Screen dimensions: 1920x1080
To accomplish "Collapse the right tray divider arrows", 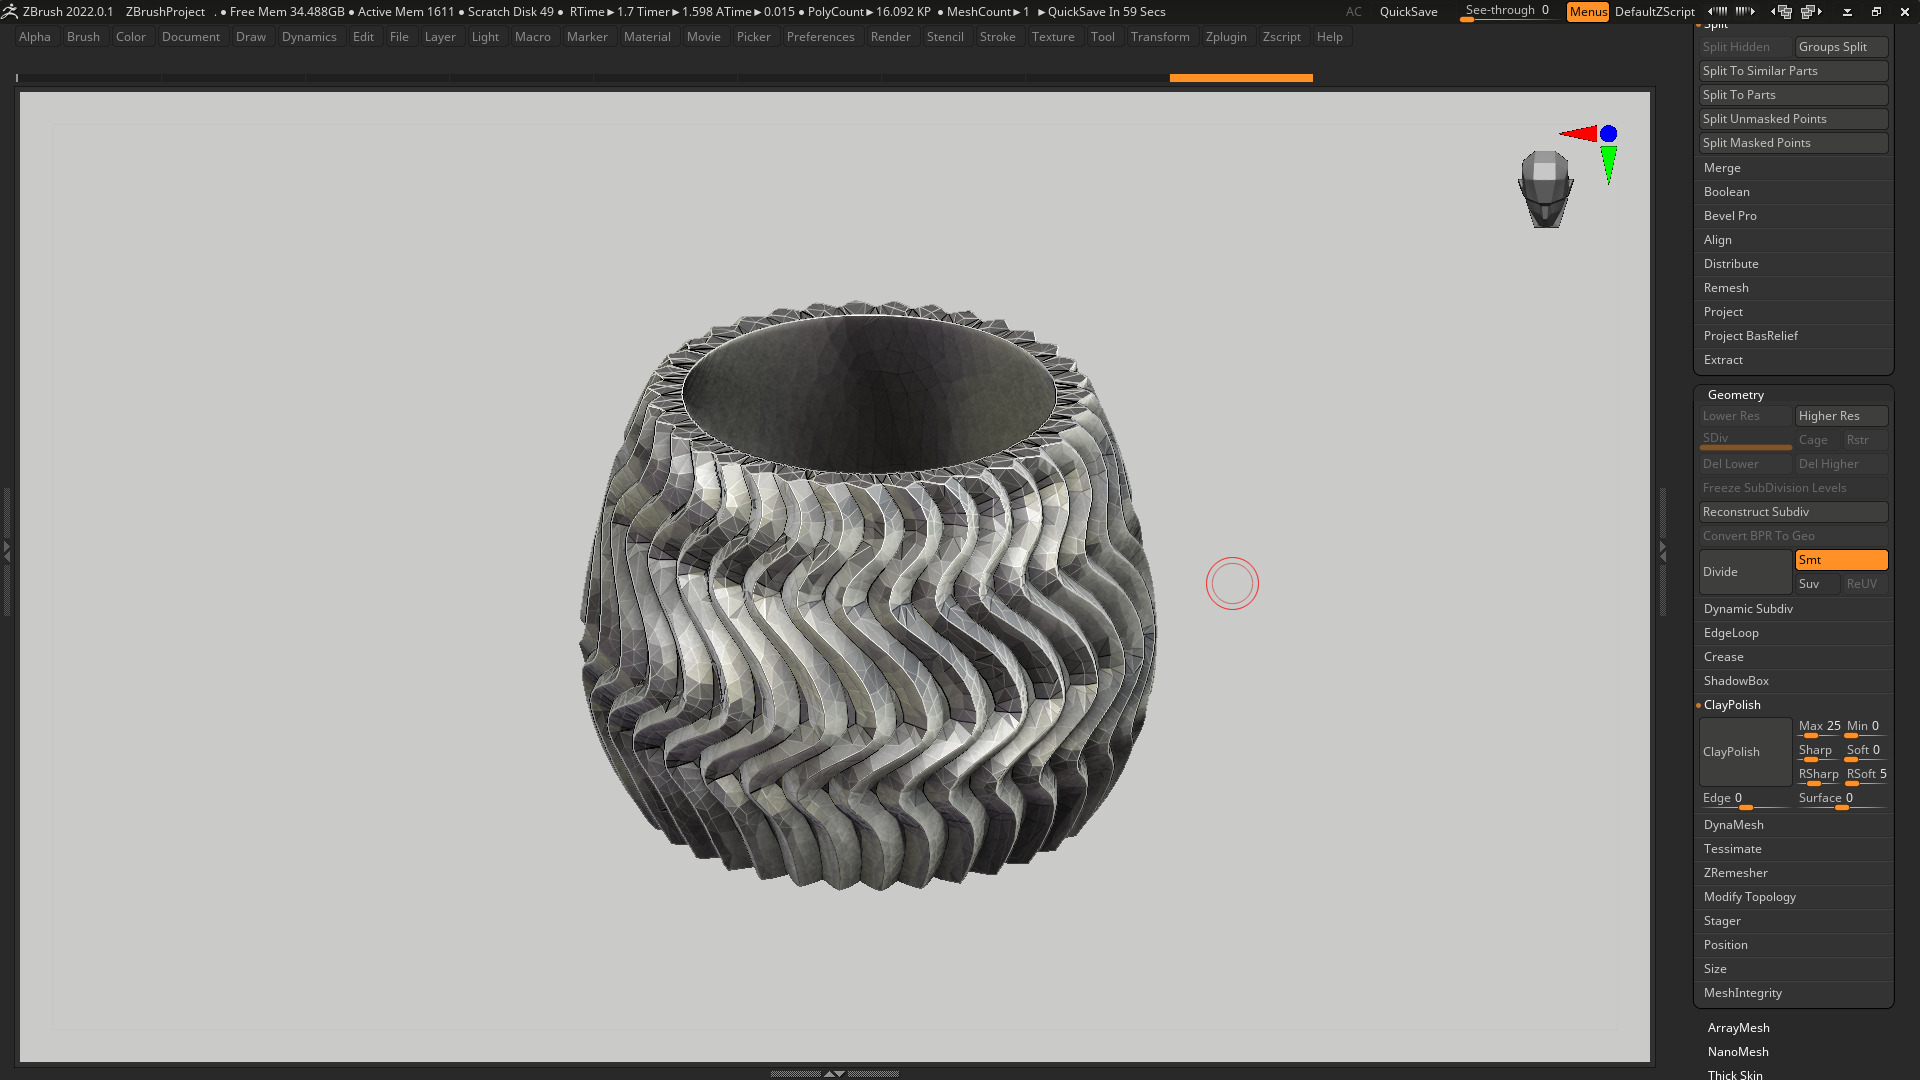I will (x=1662, y=550).
